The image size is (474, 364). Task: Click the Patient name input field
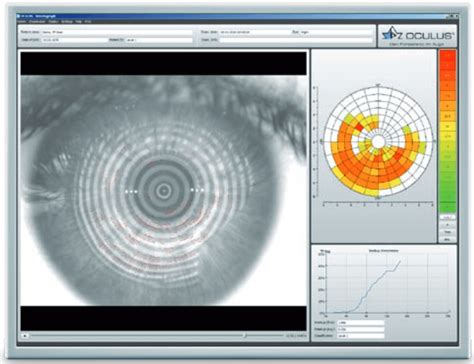pos(117,32)
